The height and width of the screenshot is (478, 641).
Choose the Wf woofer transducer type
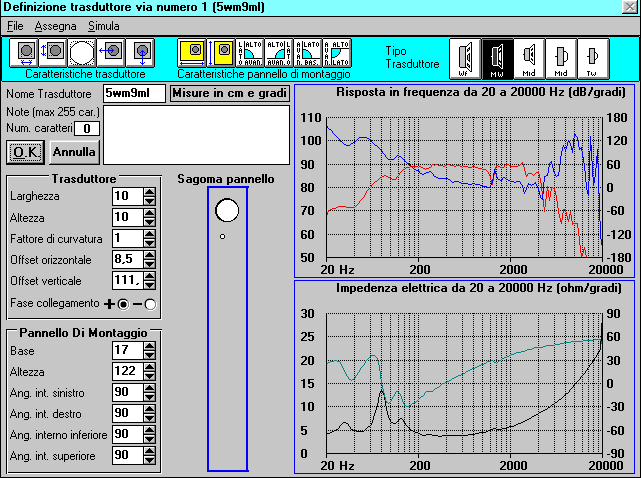(x=465, y=58)
